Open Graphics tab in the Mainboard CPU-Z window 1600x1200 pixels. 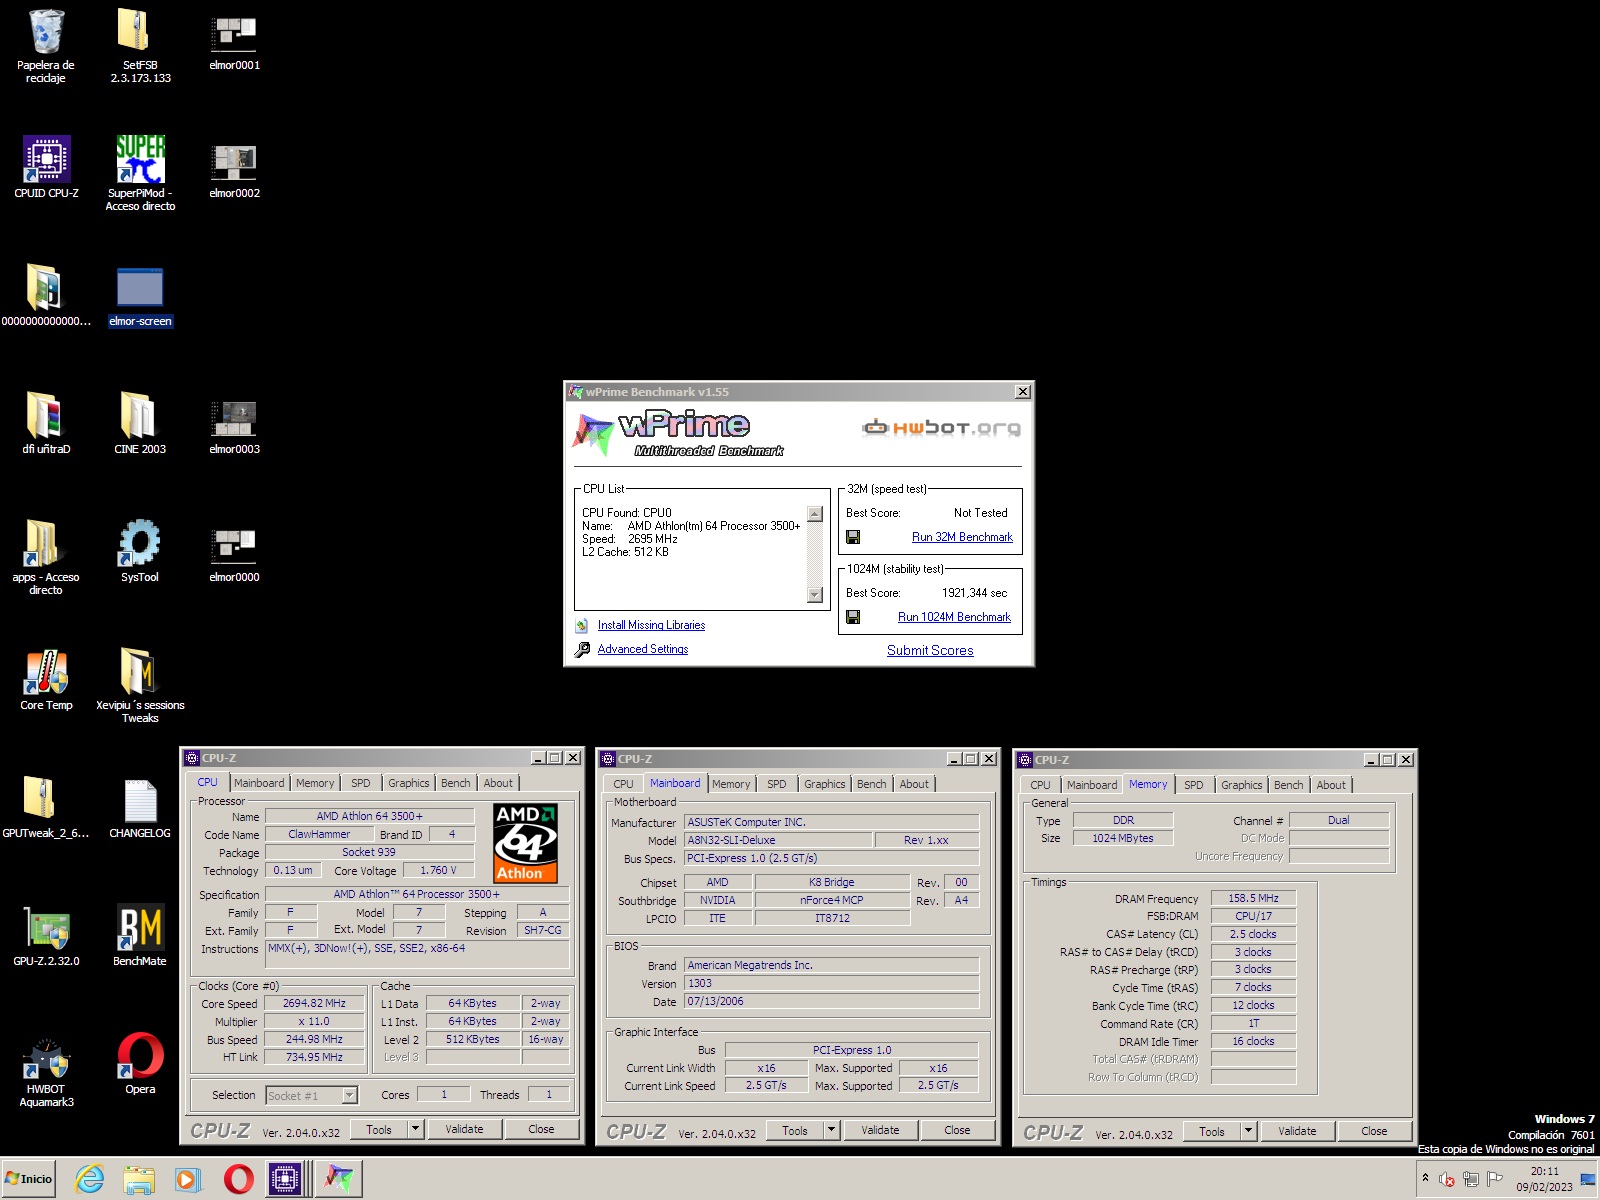tap(825, 784)
